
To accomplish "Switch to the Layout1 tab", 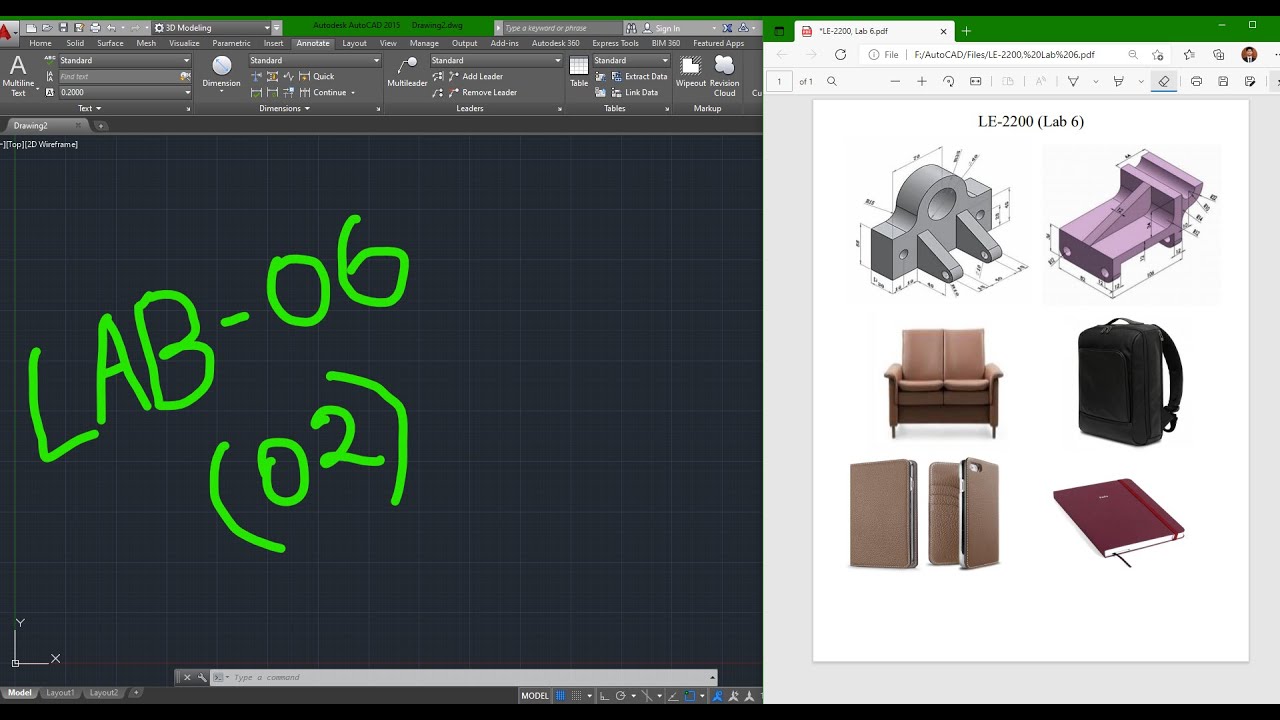I will tap(60, 692).
